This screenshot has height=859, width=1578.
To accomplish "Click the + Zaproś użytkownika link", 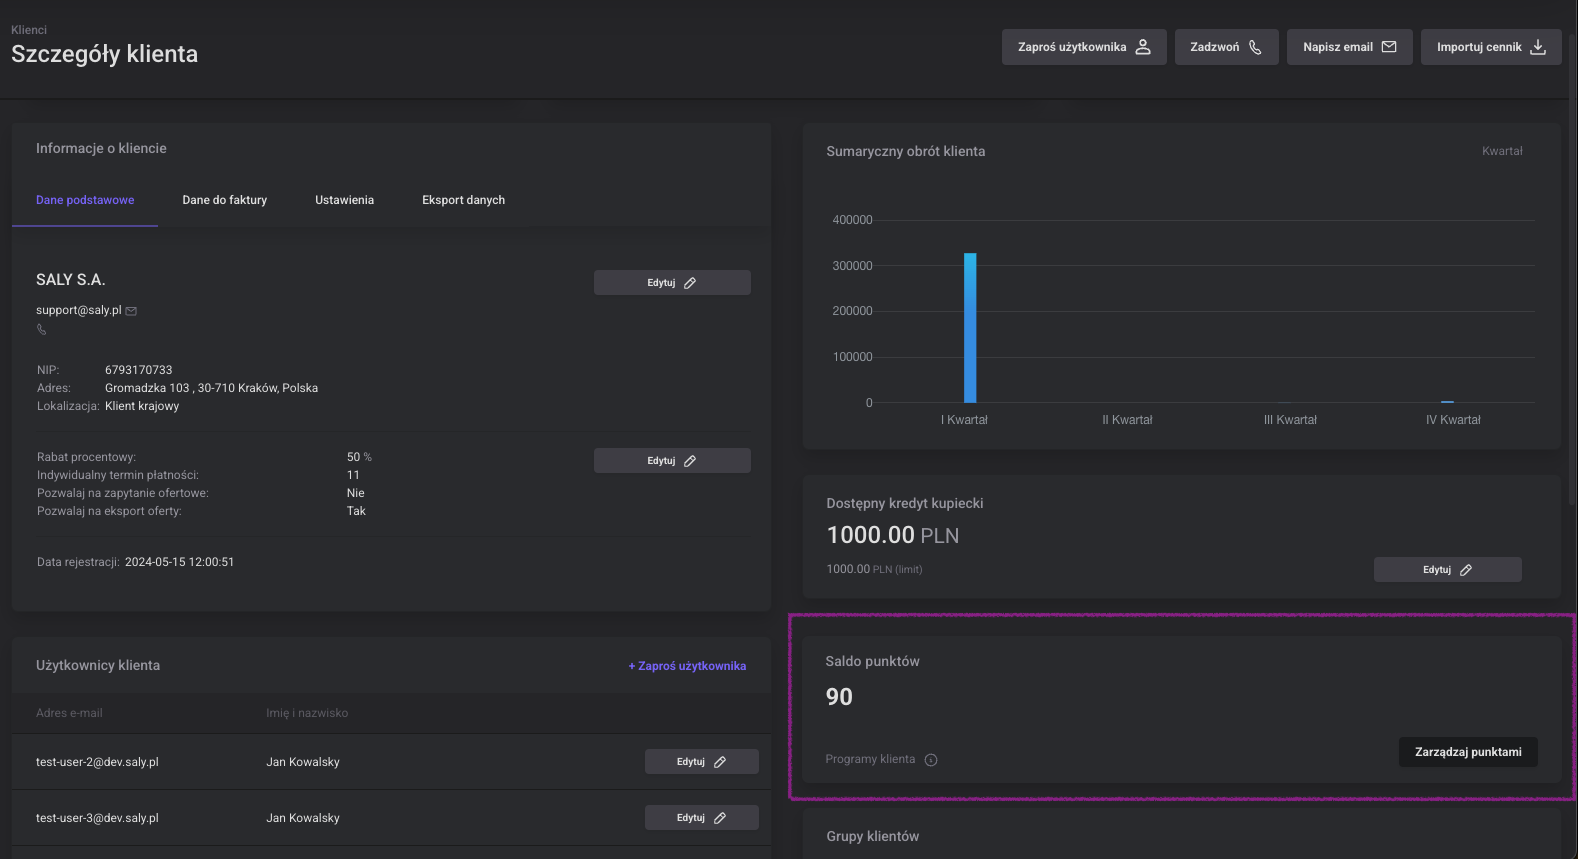I will pyautogui.click(x=687, y=666).
